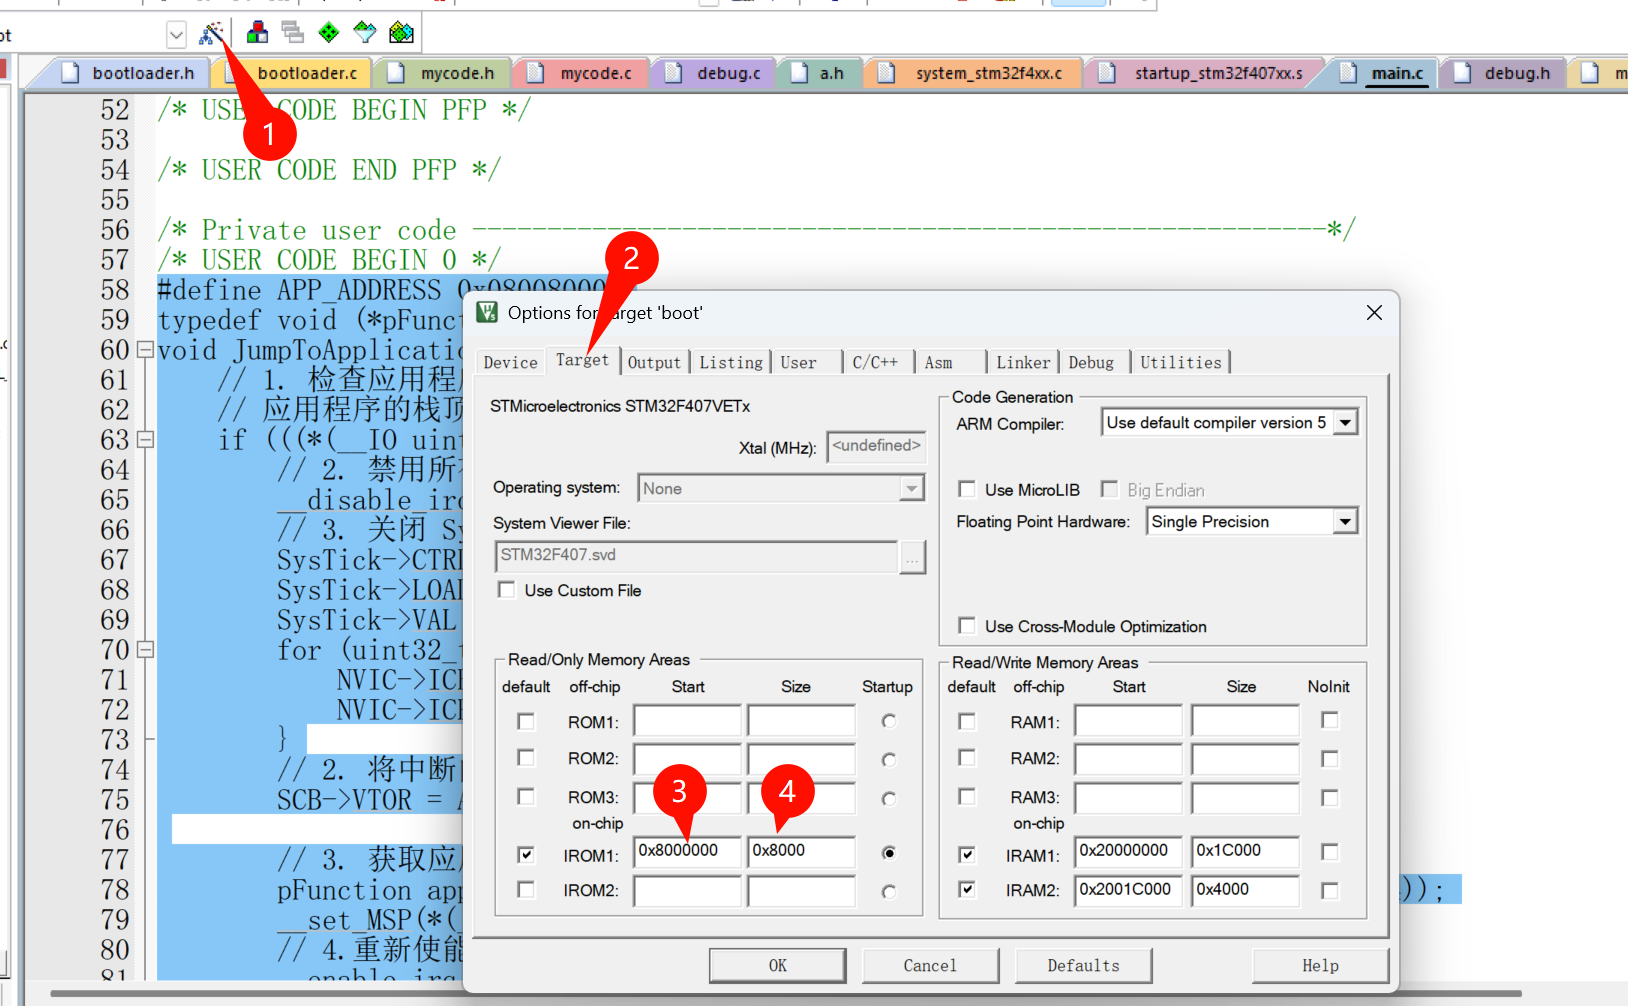The image size is (1628, 1006).
Task: Launch the Pack Installer icon
Action: [x=401, y=33]
